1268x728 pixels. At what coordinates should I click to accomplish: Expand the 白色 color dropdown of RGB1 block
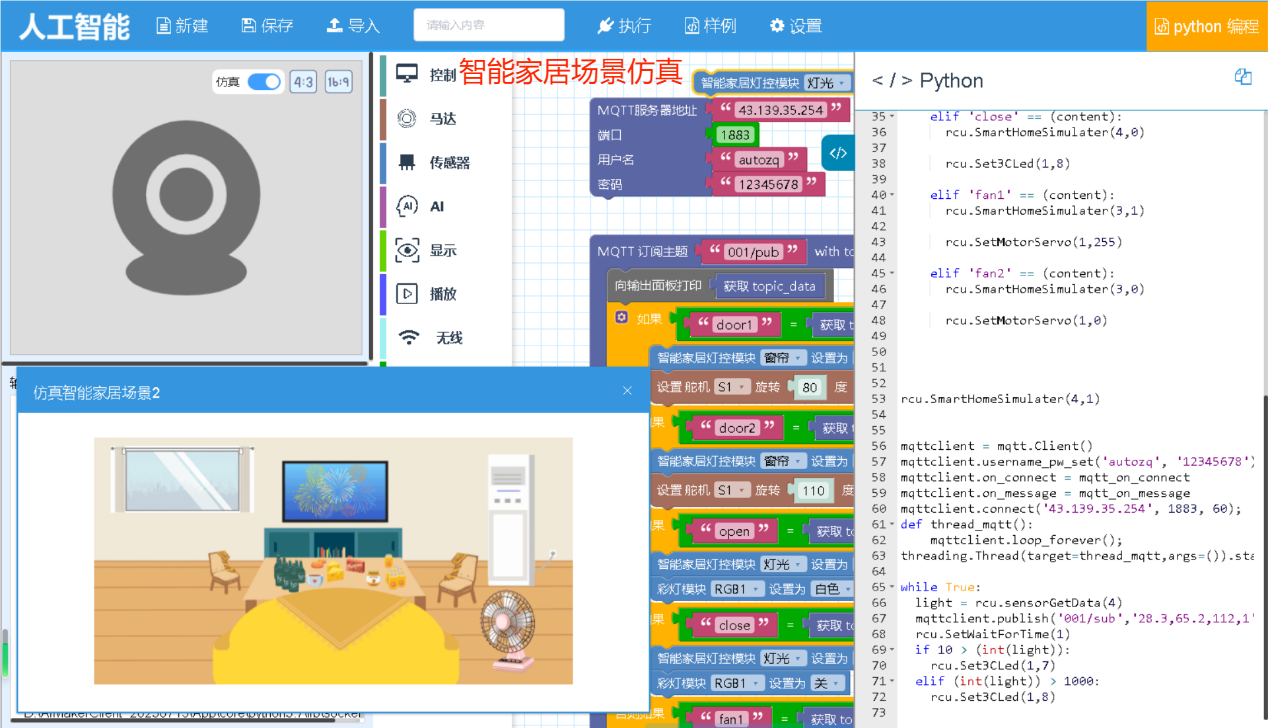tap(832, 589)
